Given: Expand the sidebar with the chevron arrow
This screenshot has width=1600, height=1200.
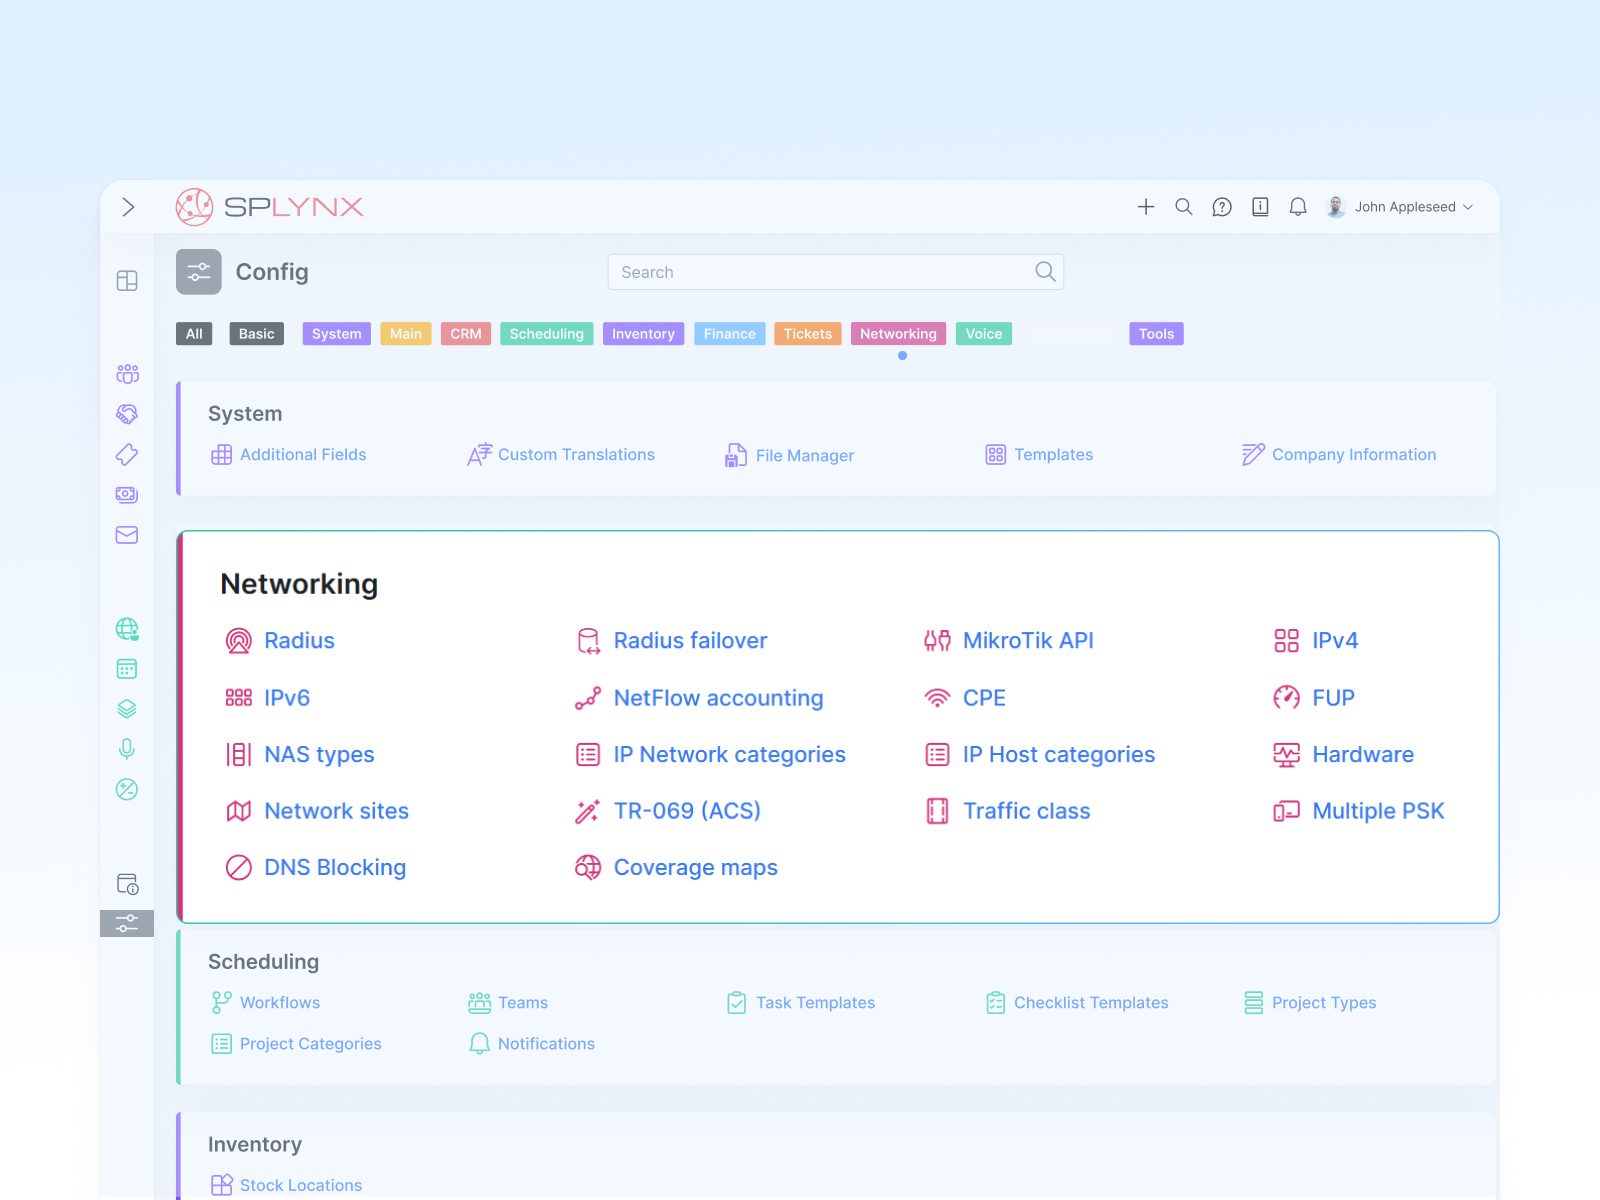Looking at the screenshot, I should click(x=128, y=207).
